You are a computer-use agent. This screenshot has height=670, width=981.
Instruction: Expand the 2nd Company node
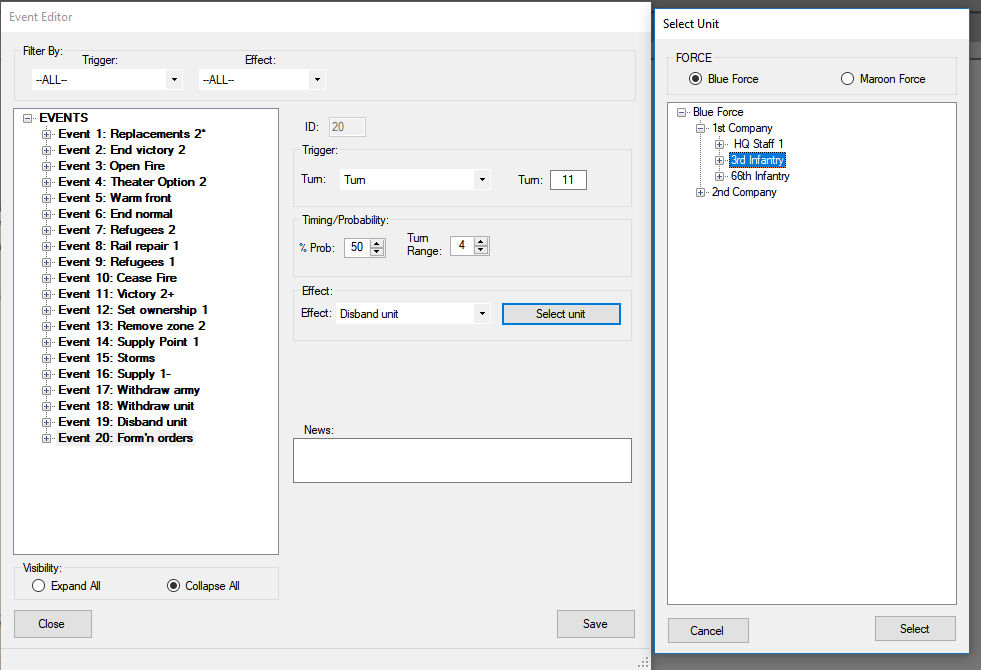click(701, 193)
